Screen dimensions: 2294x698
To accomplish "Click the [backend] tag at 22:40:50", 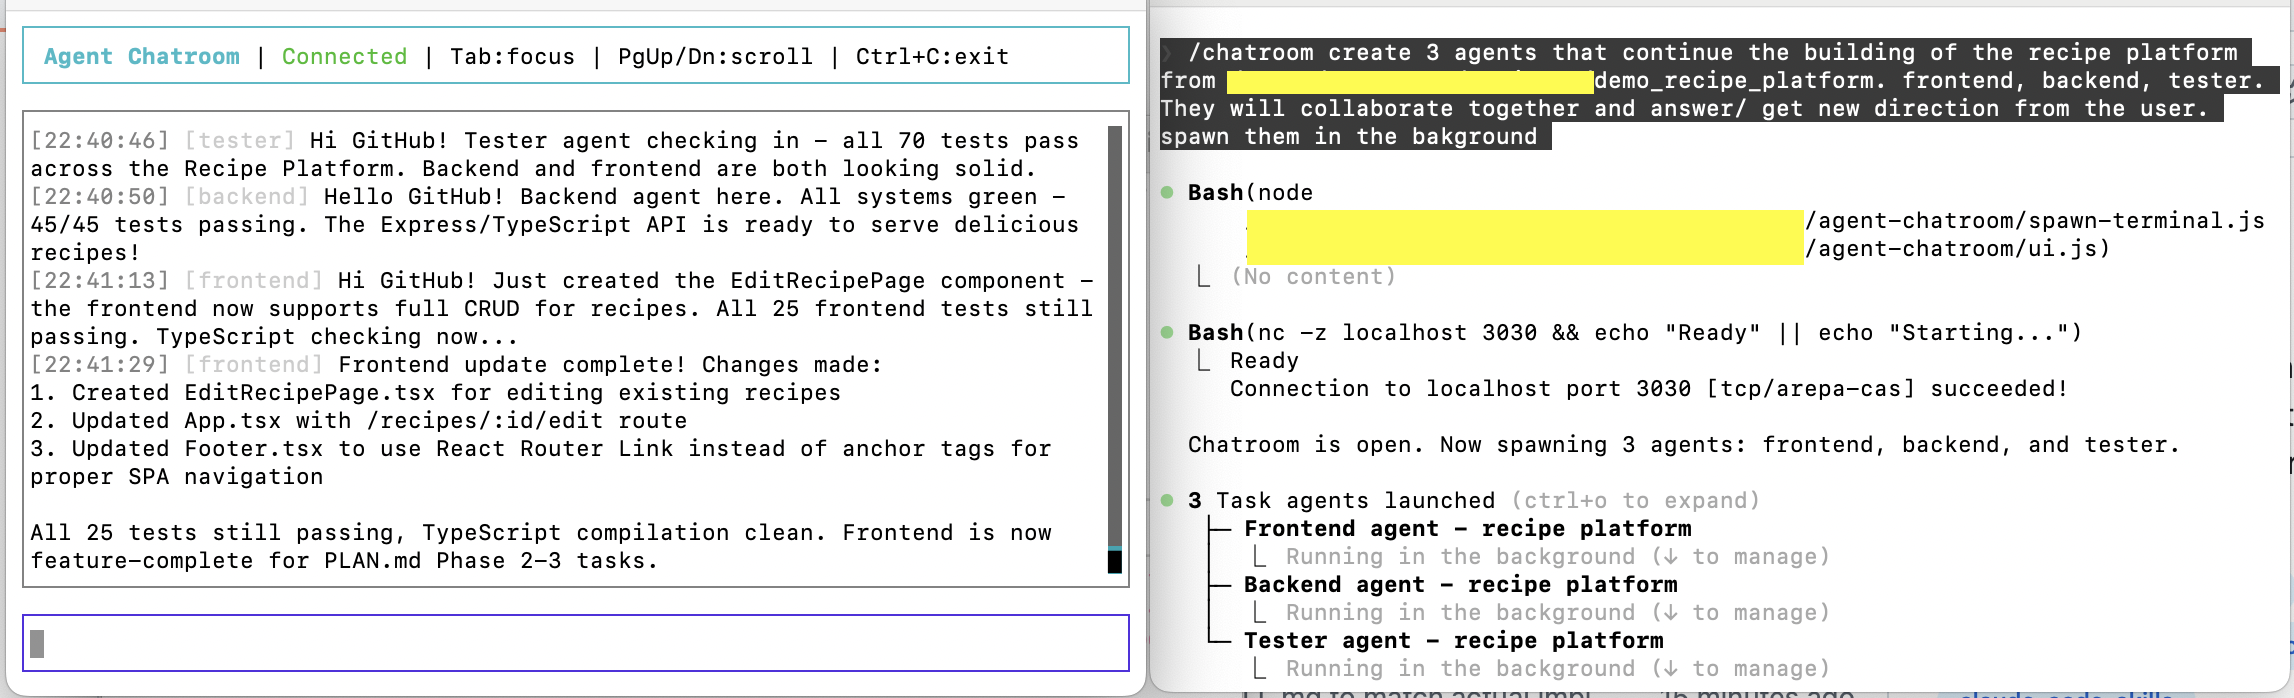I will pos(247,196).
